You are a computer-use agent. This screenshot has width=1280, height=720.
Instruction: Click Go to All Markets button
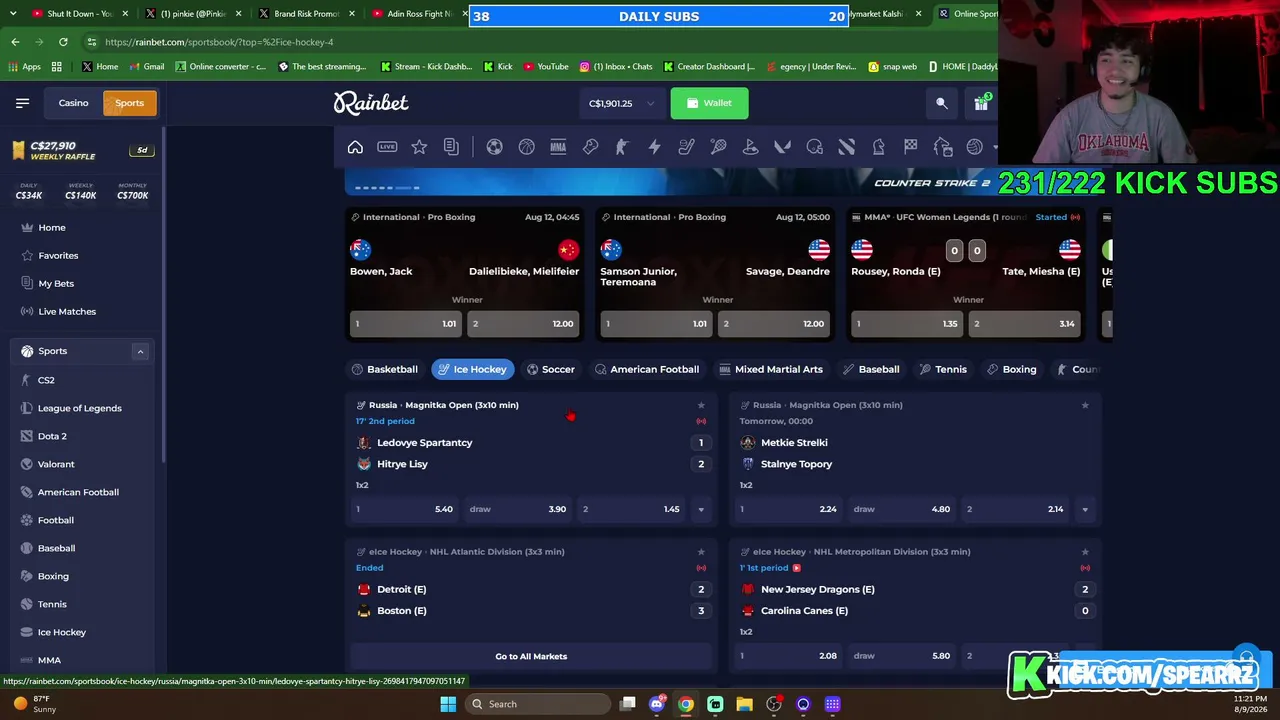[531, 656]
